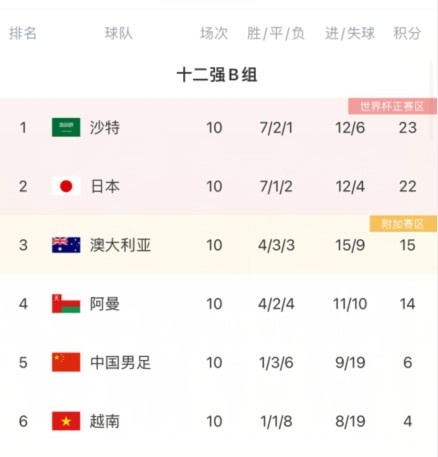Open the 中国男足 team entry
Image resolution: width=438 pixels, height=457 pixels.
click(120, 362)
